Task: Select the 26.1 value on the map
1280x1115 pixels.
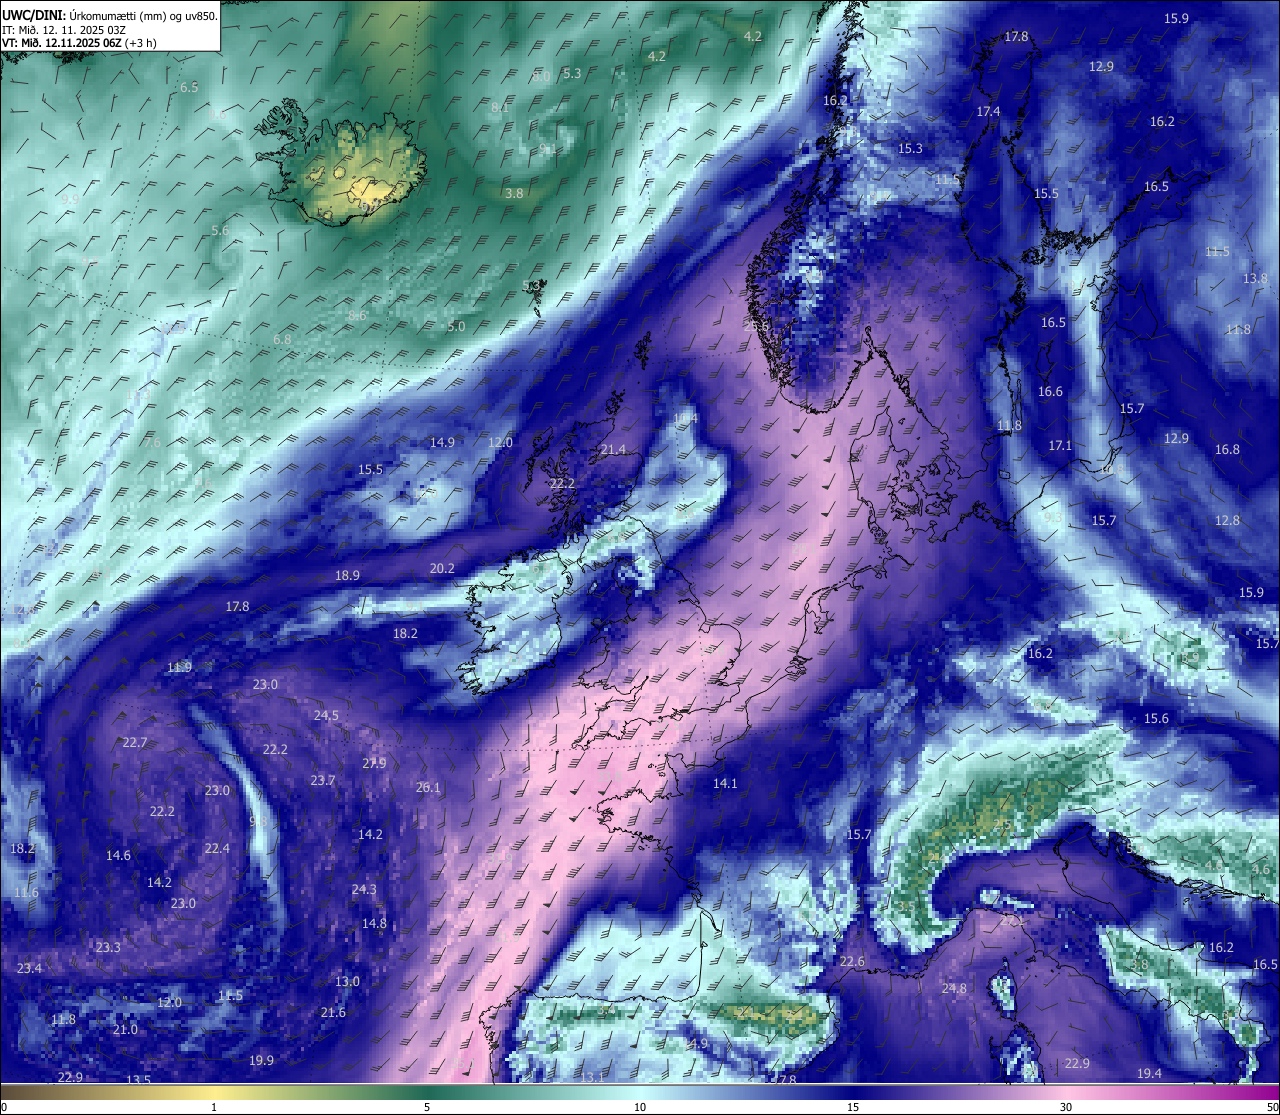Action: (x=428, y=787)
